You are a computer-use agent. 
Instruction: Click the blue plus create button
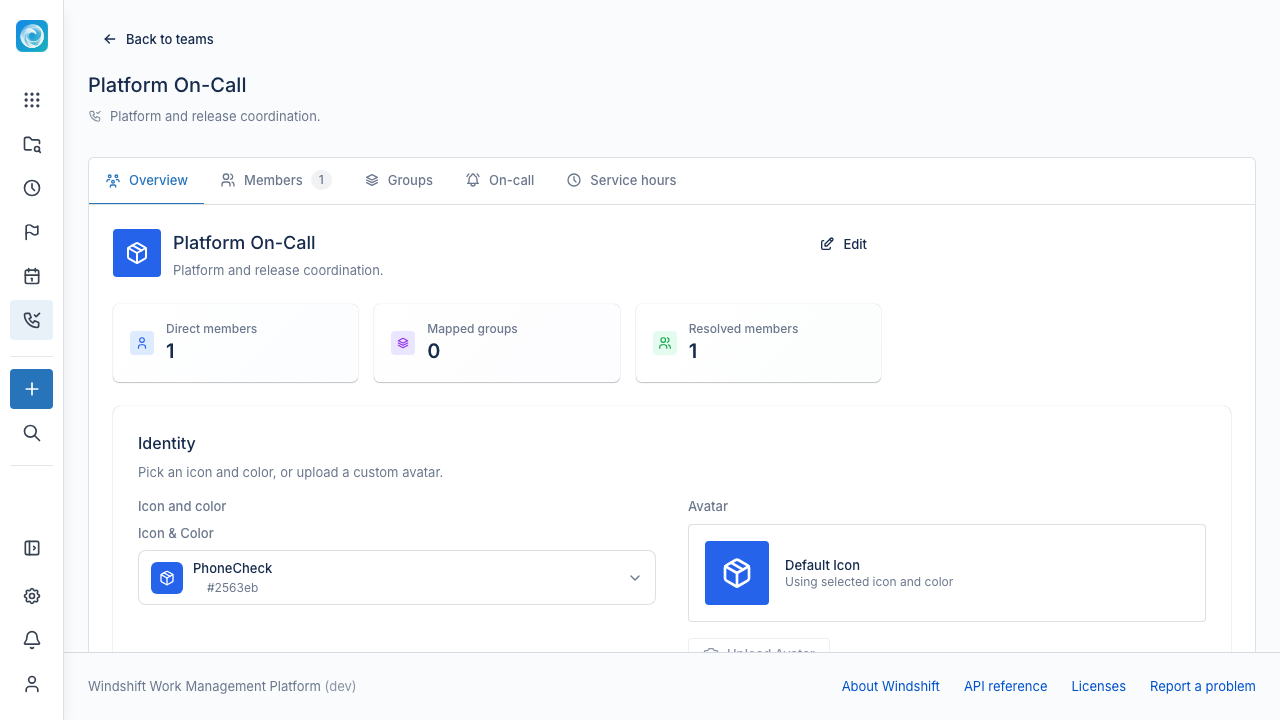pyautogui.click(x=32, y=389)
